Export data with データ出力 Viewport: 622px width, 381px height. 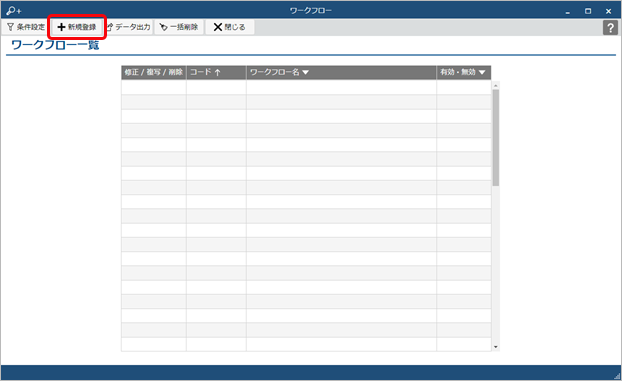[x=129, y=27]
